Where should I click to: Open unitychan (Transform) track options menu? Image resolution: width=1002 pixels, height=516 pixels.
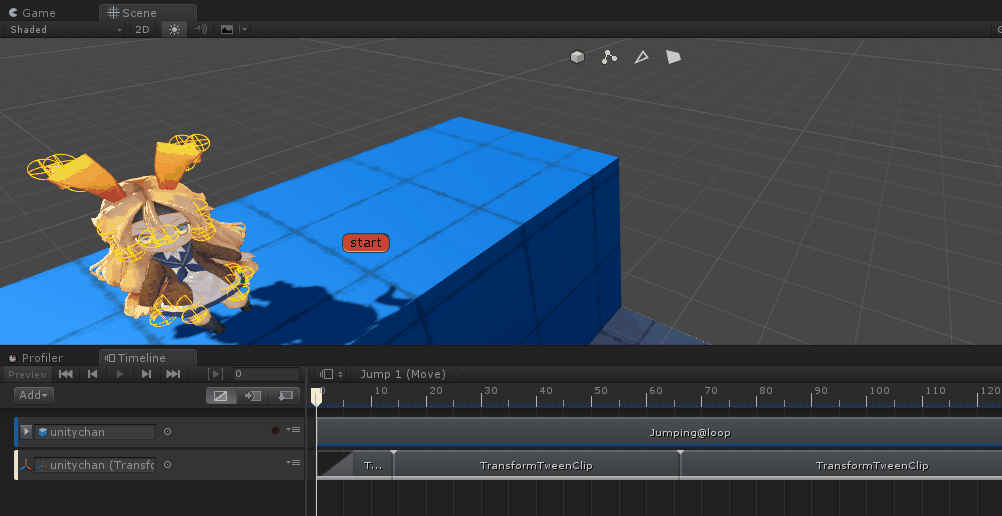(293, 463)
